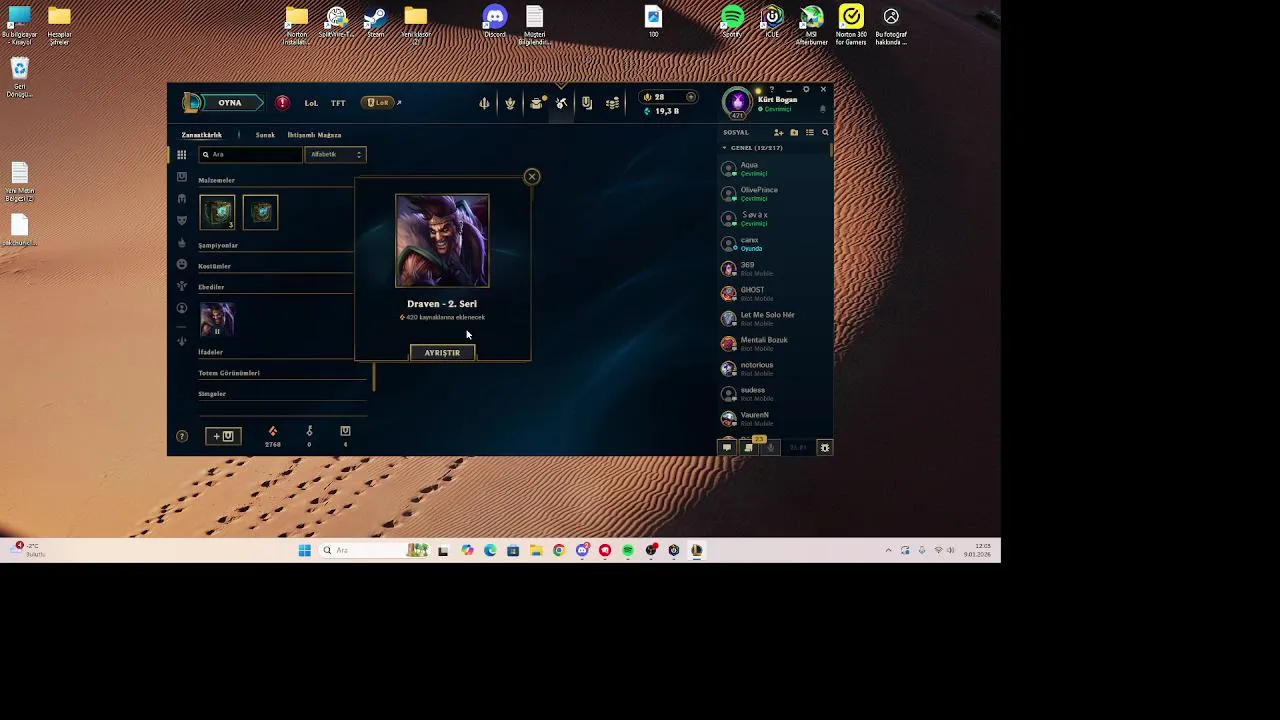Open the chat bubble icon at bottom
This screenshot has height=720, width=1280.
[x=727, y=448]
